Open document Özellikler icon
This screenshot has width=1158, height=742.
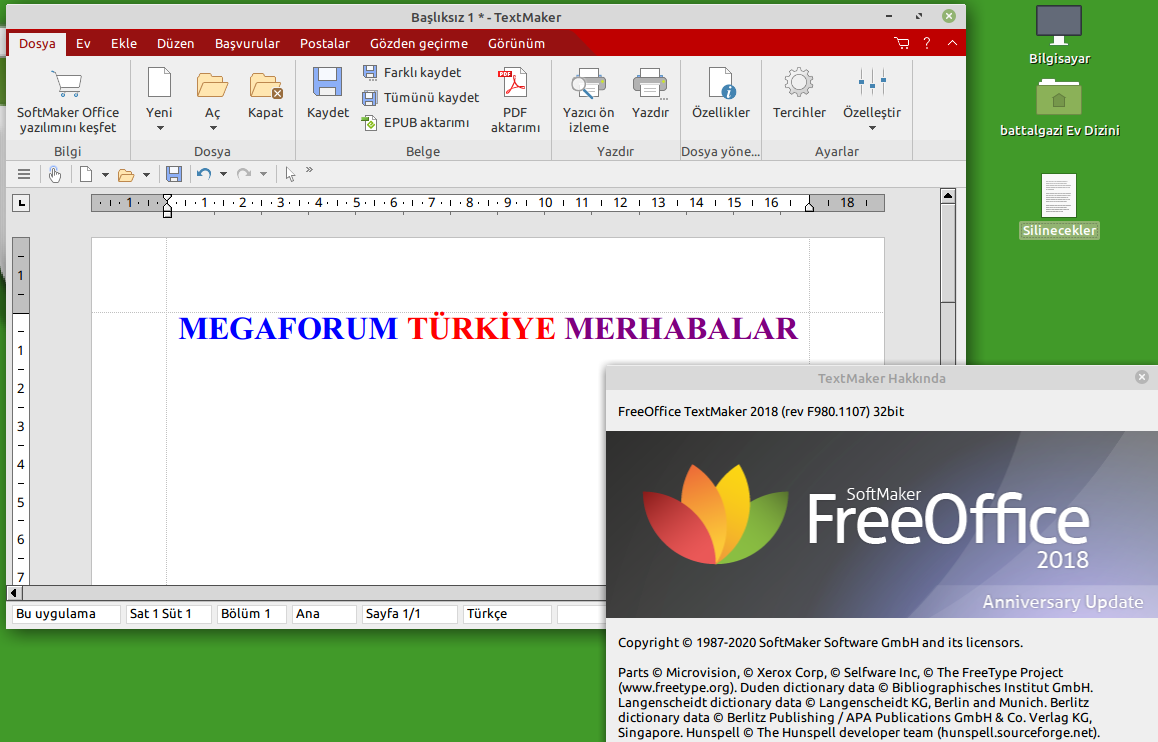(x=721, y=83)
